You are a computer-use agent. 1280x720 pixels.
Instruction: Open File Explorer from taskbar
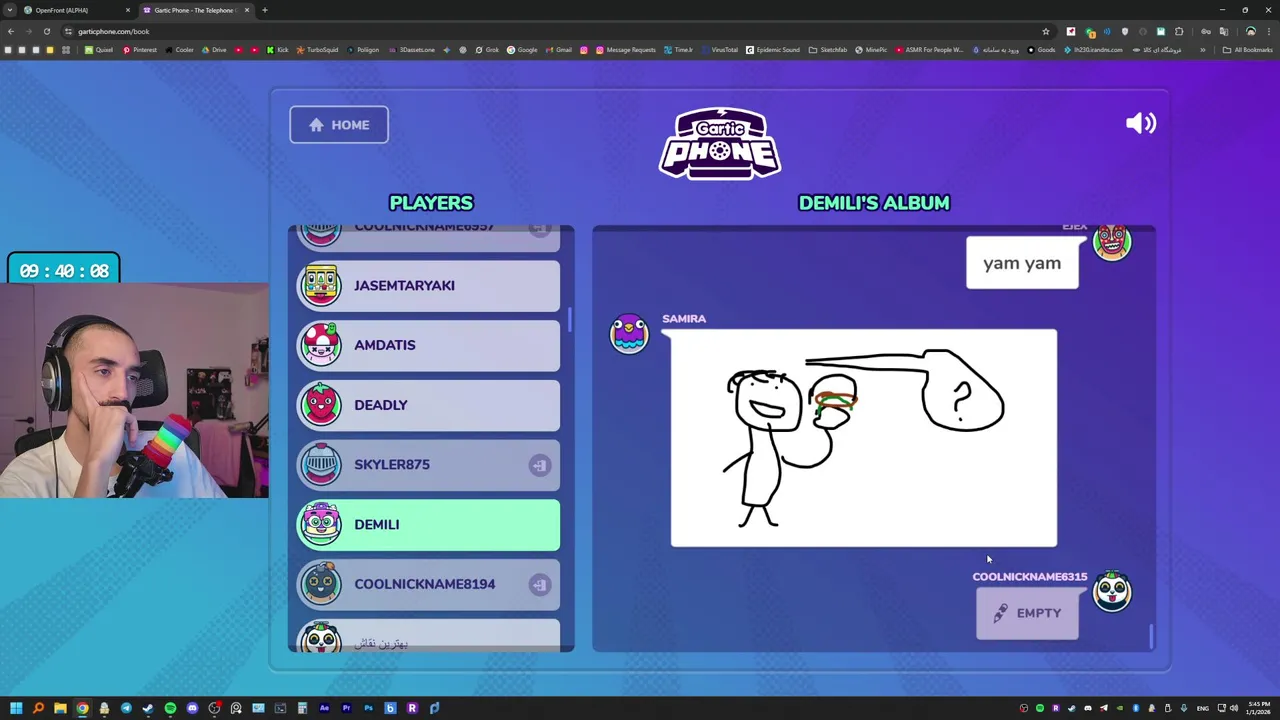click(60, 708)
